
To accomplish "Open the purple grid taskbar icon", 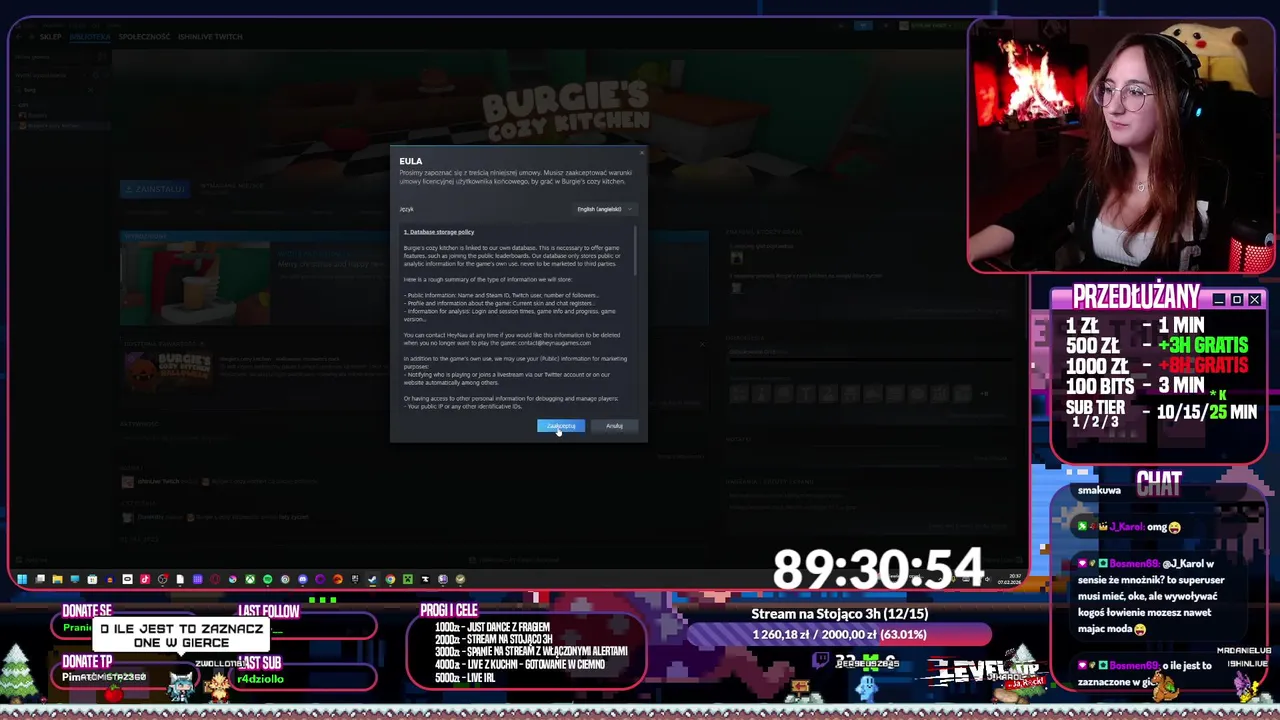I will coord(197,579).
